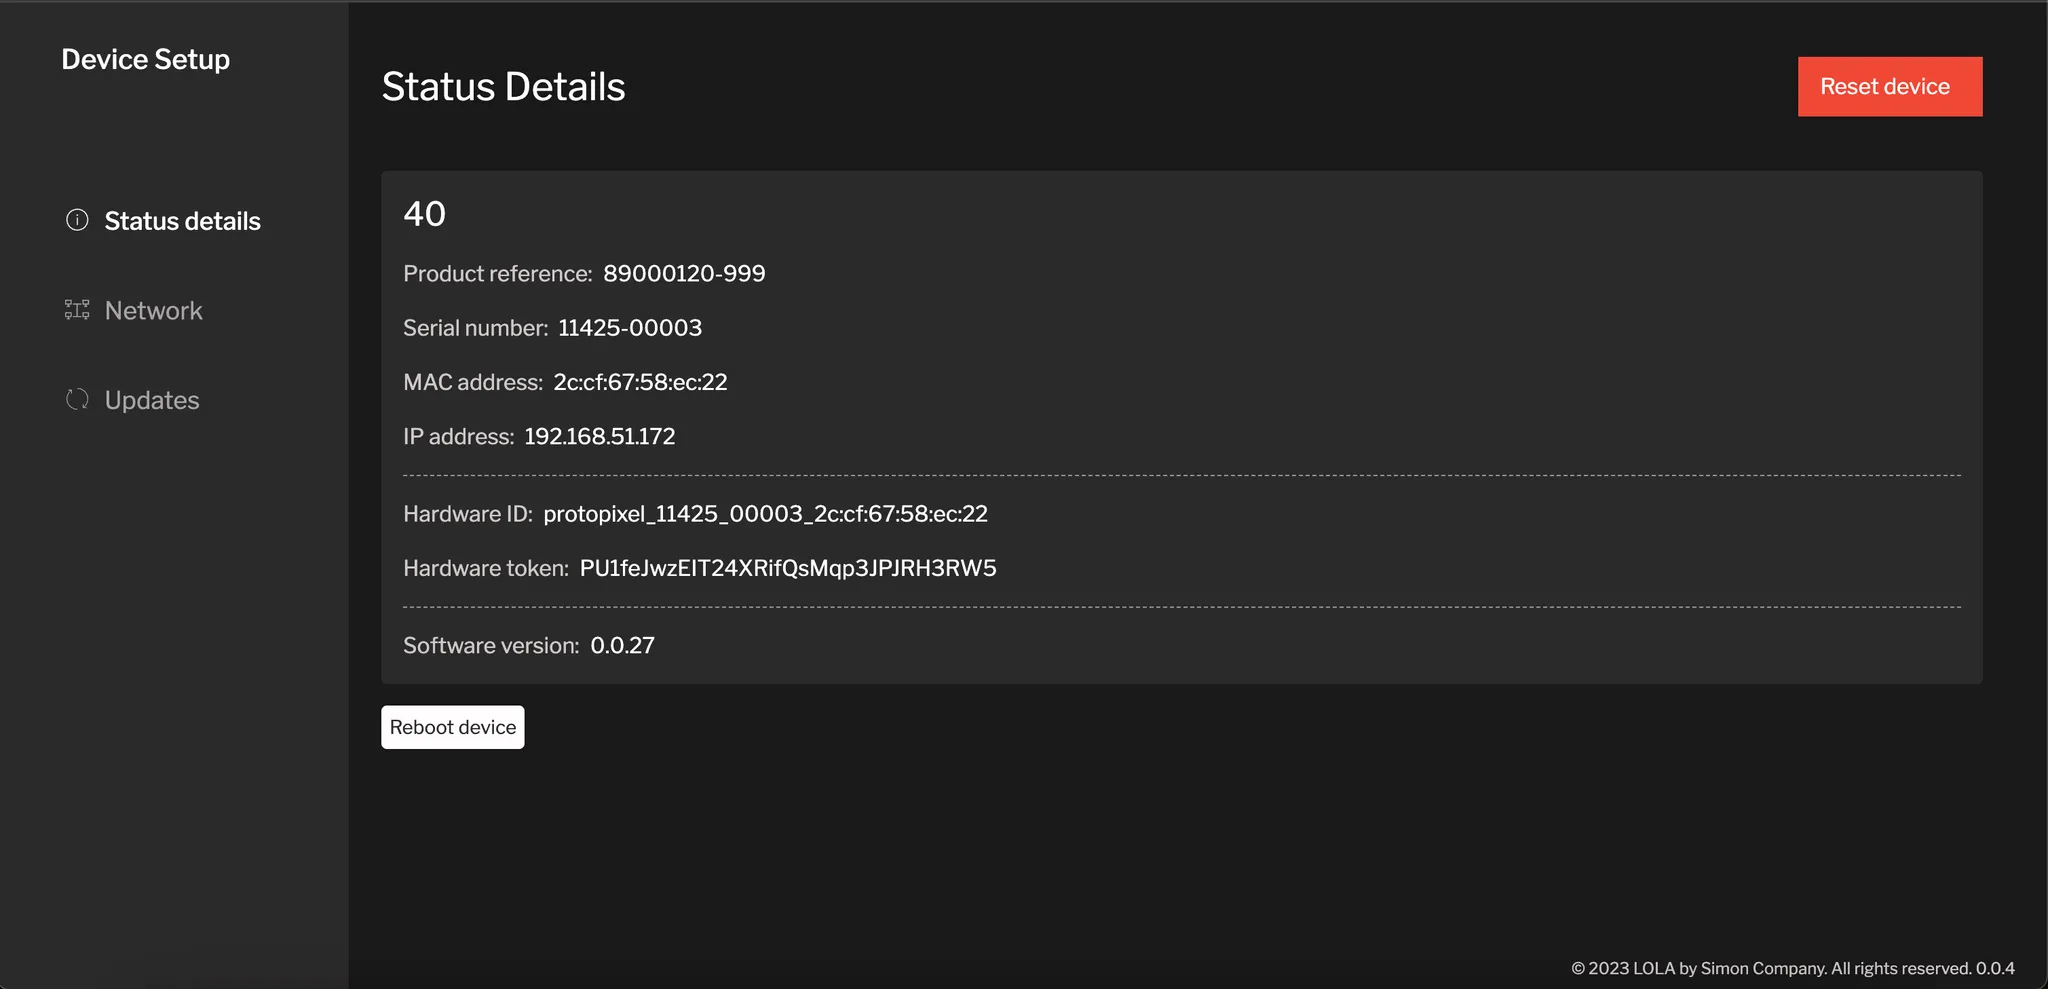This screenshot has height=989, width=2048.
Task: Select the MAC address 2c:cf:67:58:ec:22
Action: point(641,381)
